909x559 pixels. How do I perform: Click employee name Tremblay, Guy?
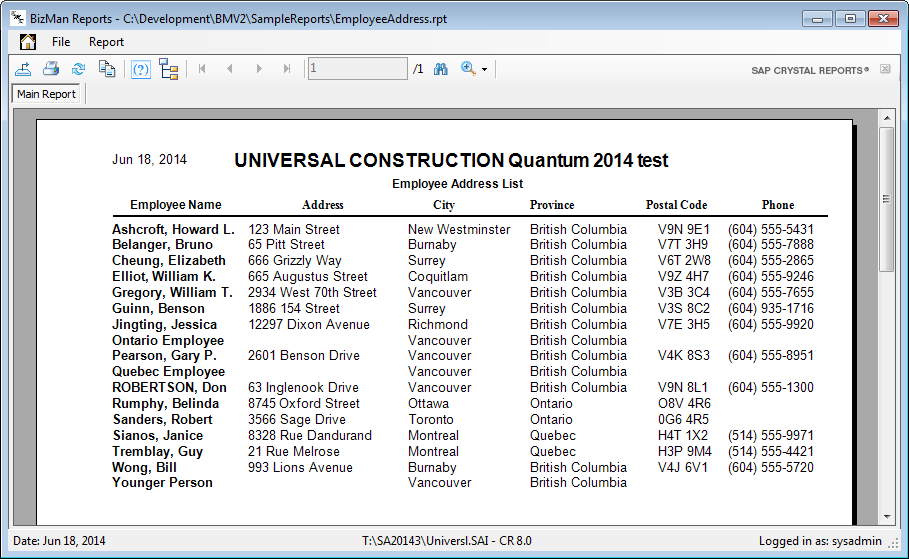point(158,451)
